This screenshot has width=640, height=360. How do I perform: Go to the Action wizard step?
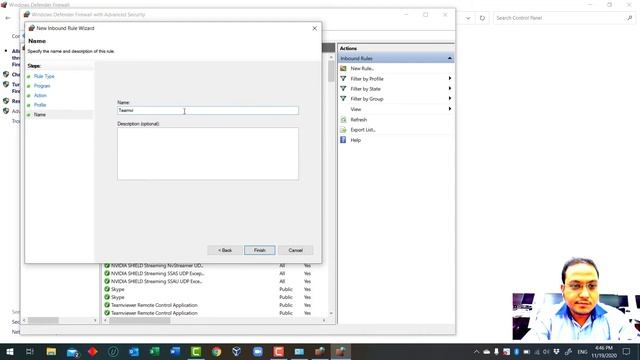40,96
